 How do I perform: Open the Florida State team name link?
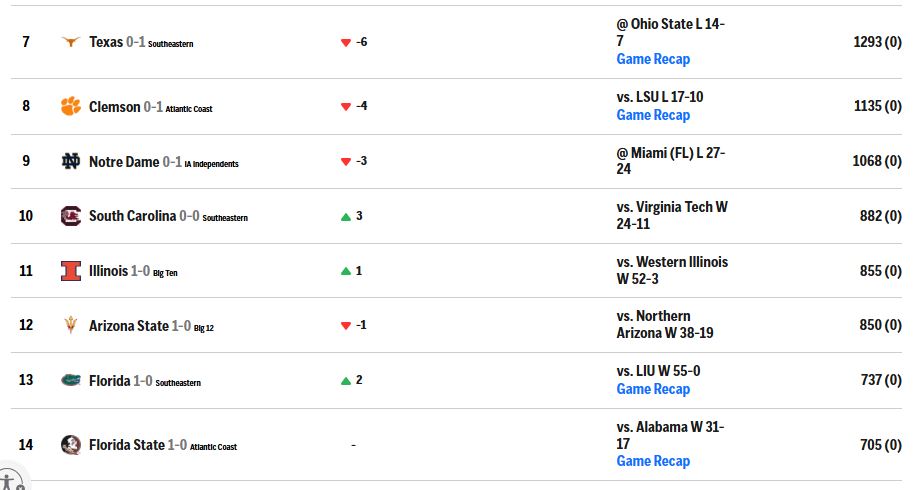(127, 445)
